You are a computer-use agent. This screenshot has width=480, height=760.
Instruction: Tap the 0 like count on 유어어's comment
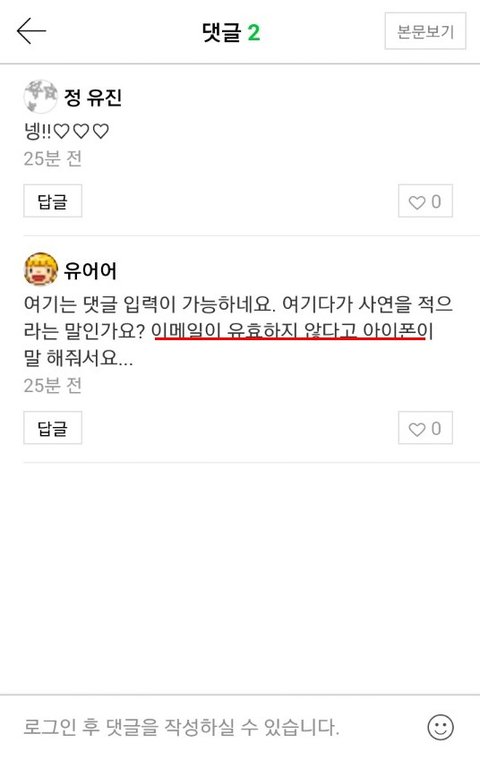point(436,428)
